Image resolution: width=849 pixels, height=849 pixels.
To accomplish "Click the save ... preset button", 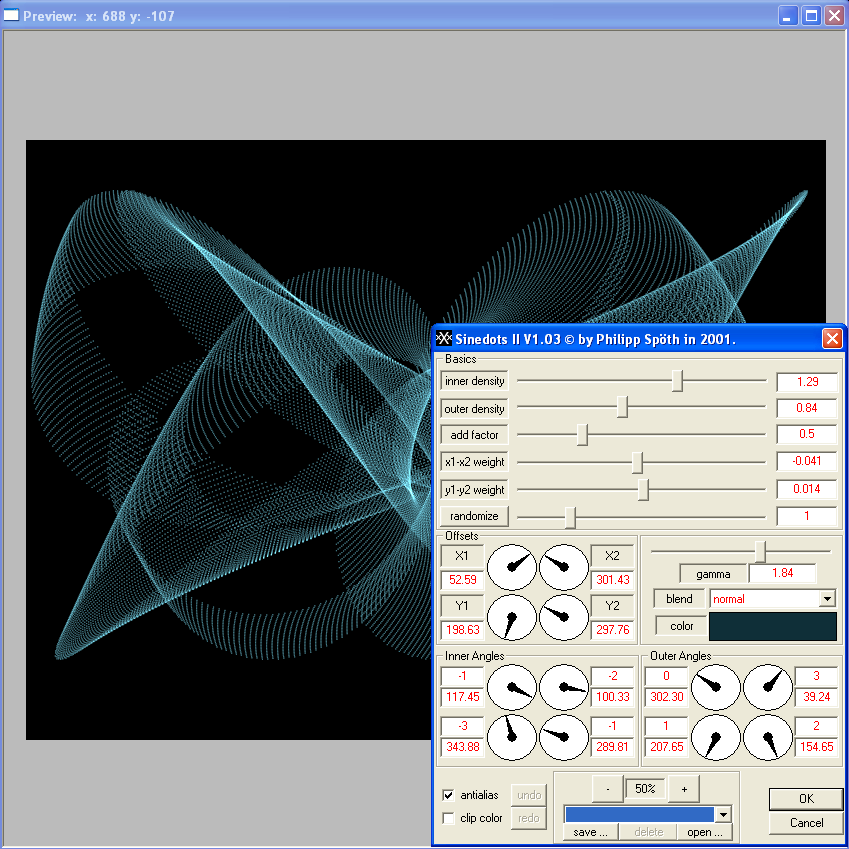I will coord(590,832).
